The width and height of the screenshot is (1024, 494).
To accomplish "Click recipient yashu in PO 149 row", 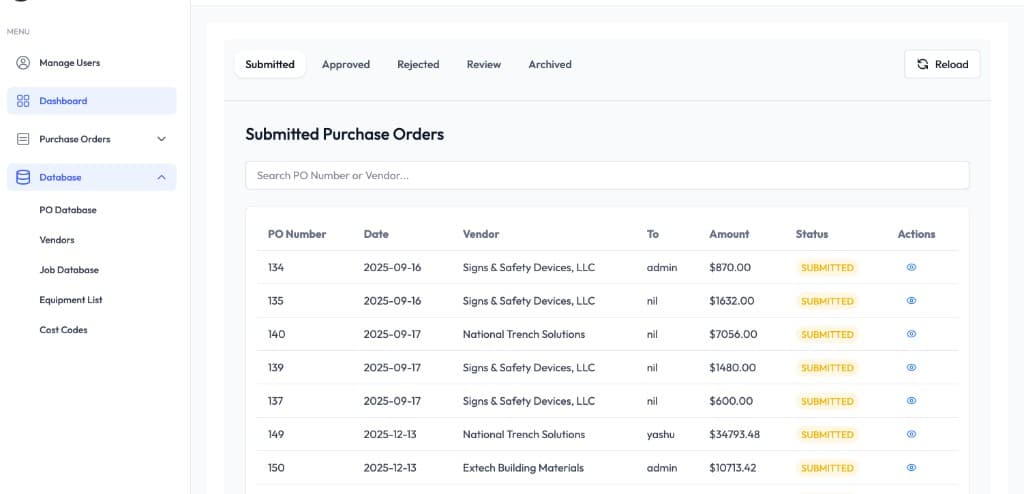I will (660, 434).
